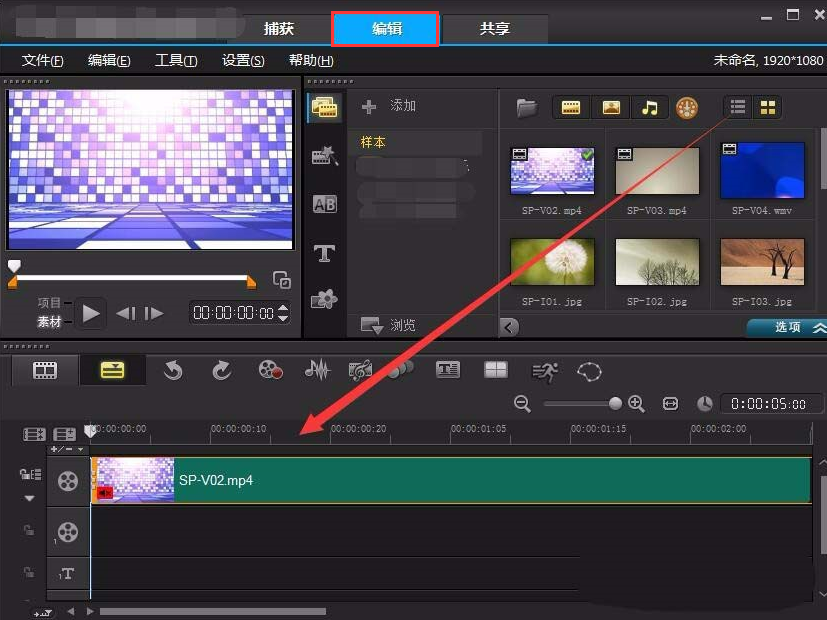Open the AB title library icon
Image resolution: width=827 pixels, height=620 pixels.
(324, 204)
